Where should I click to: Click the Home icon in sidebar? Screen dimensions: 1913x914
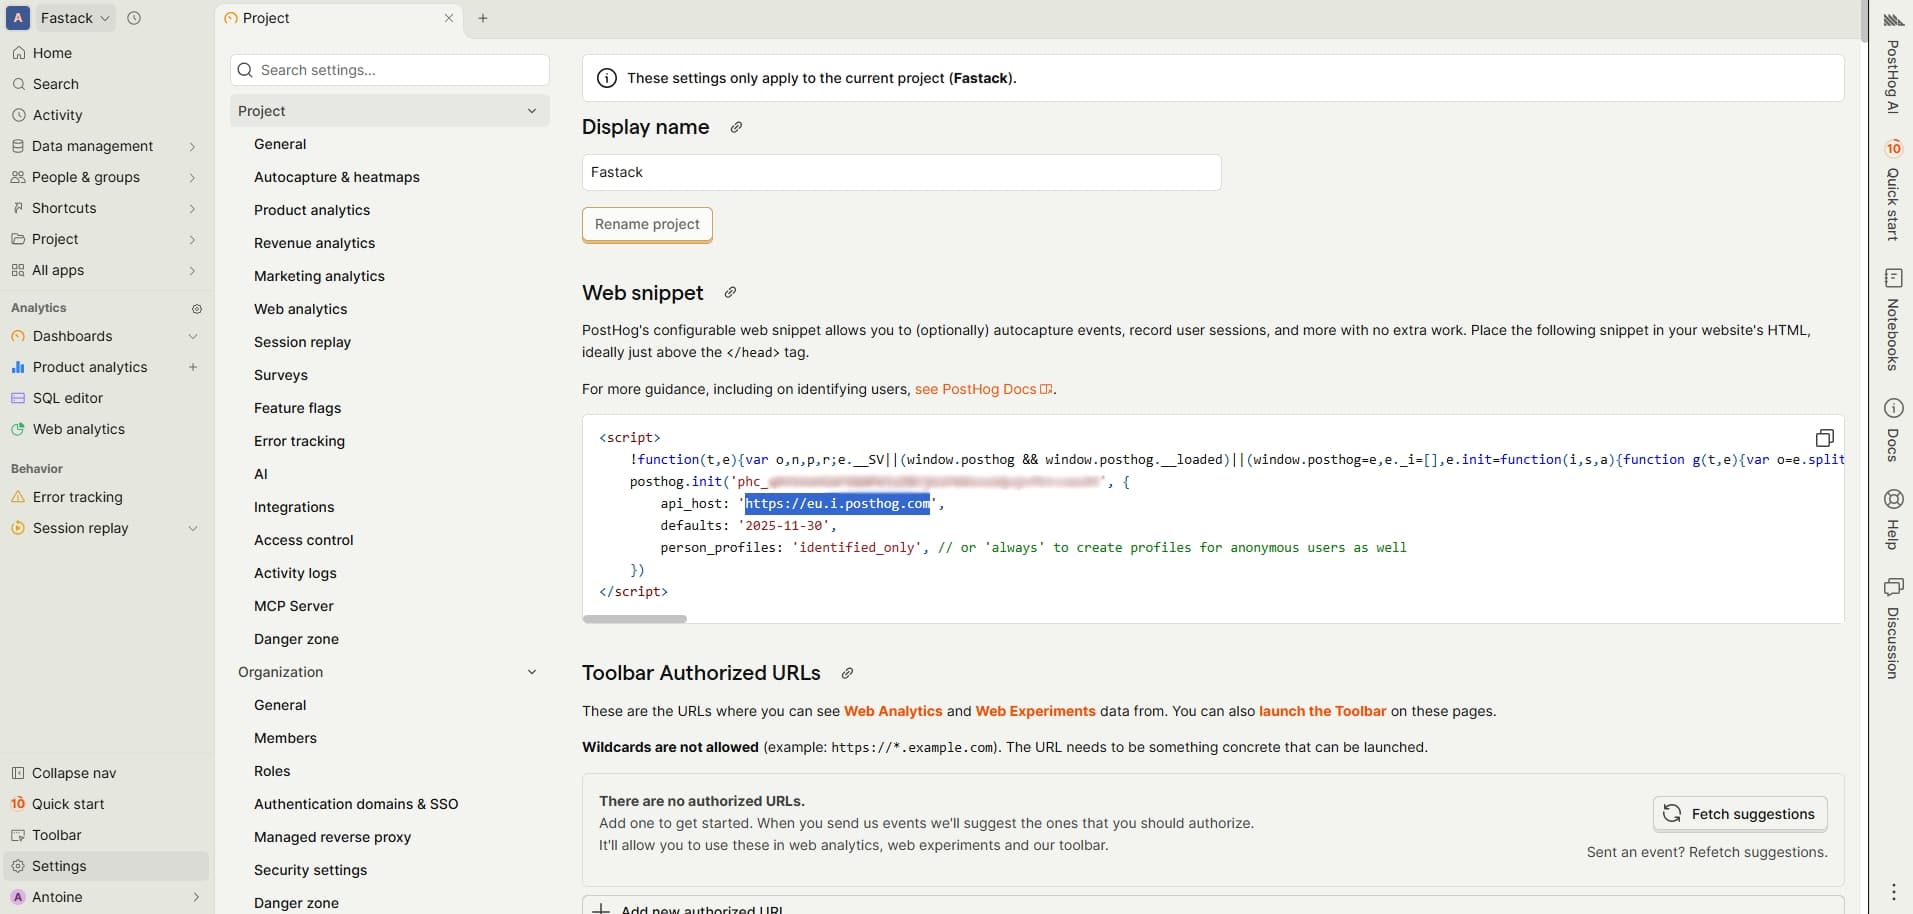[x=18, y=53]
